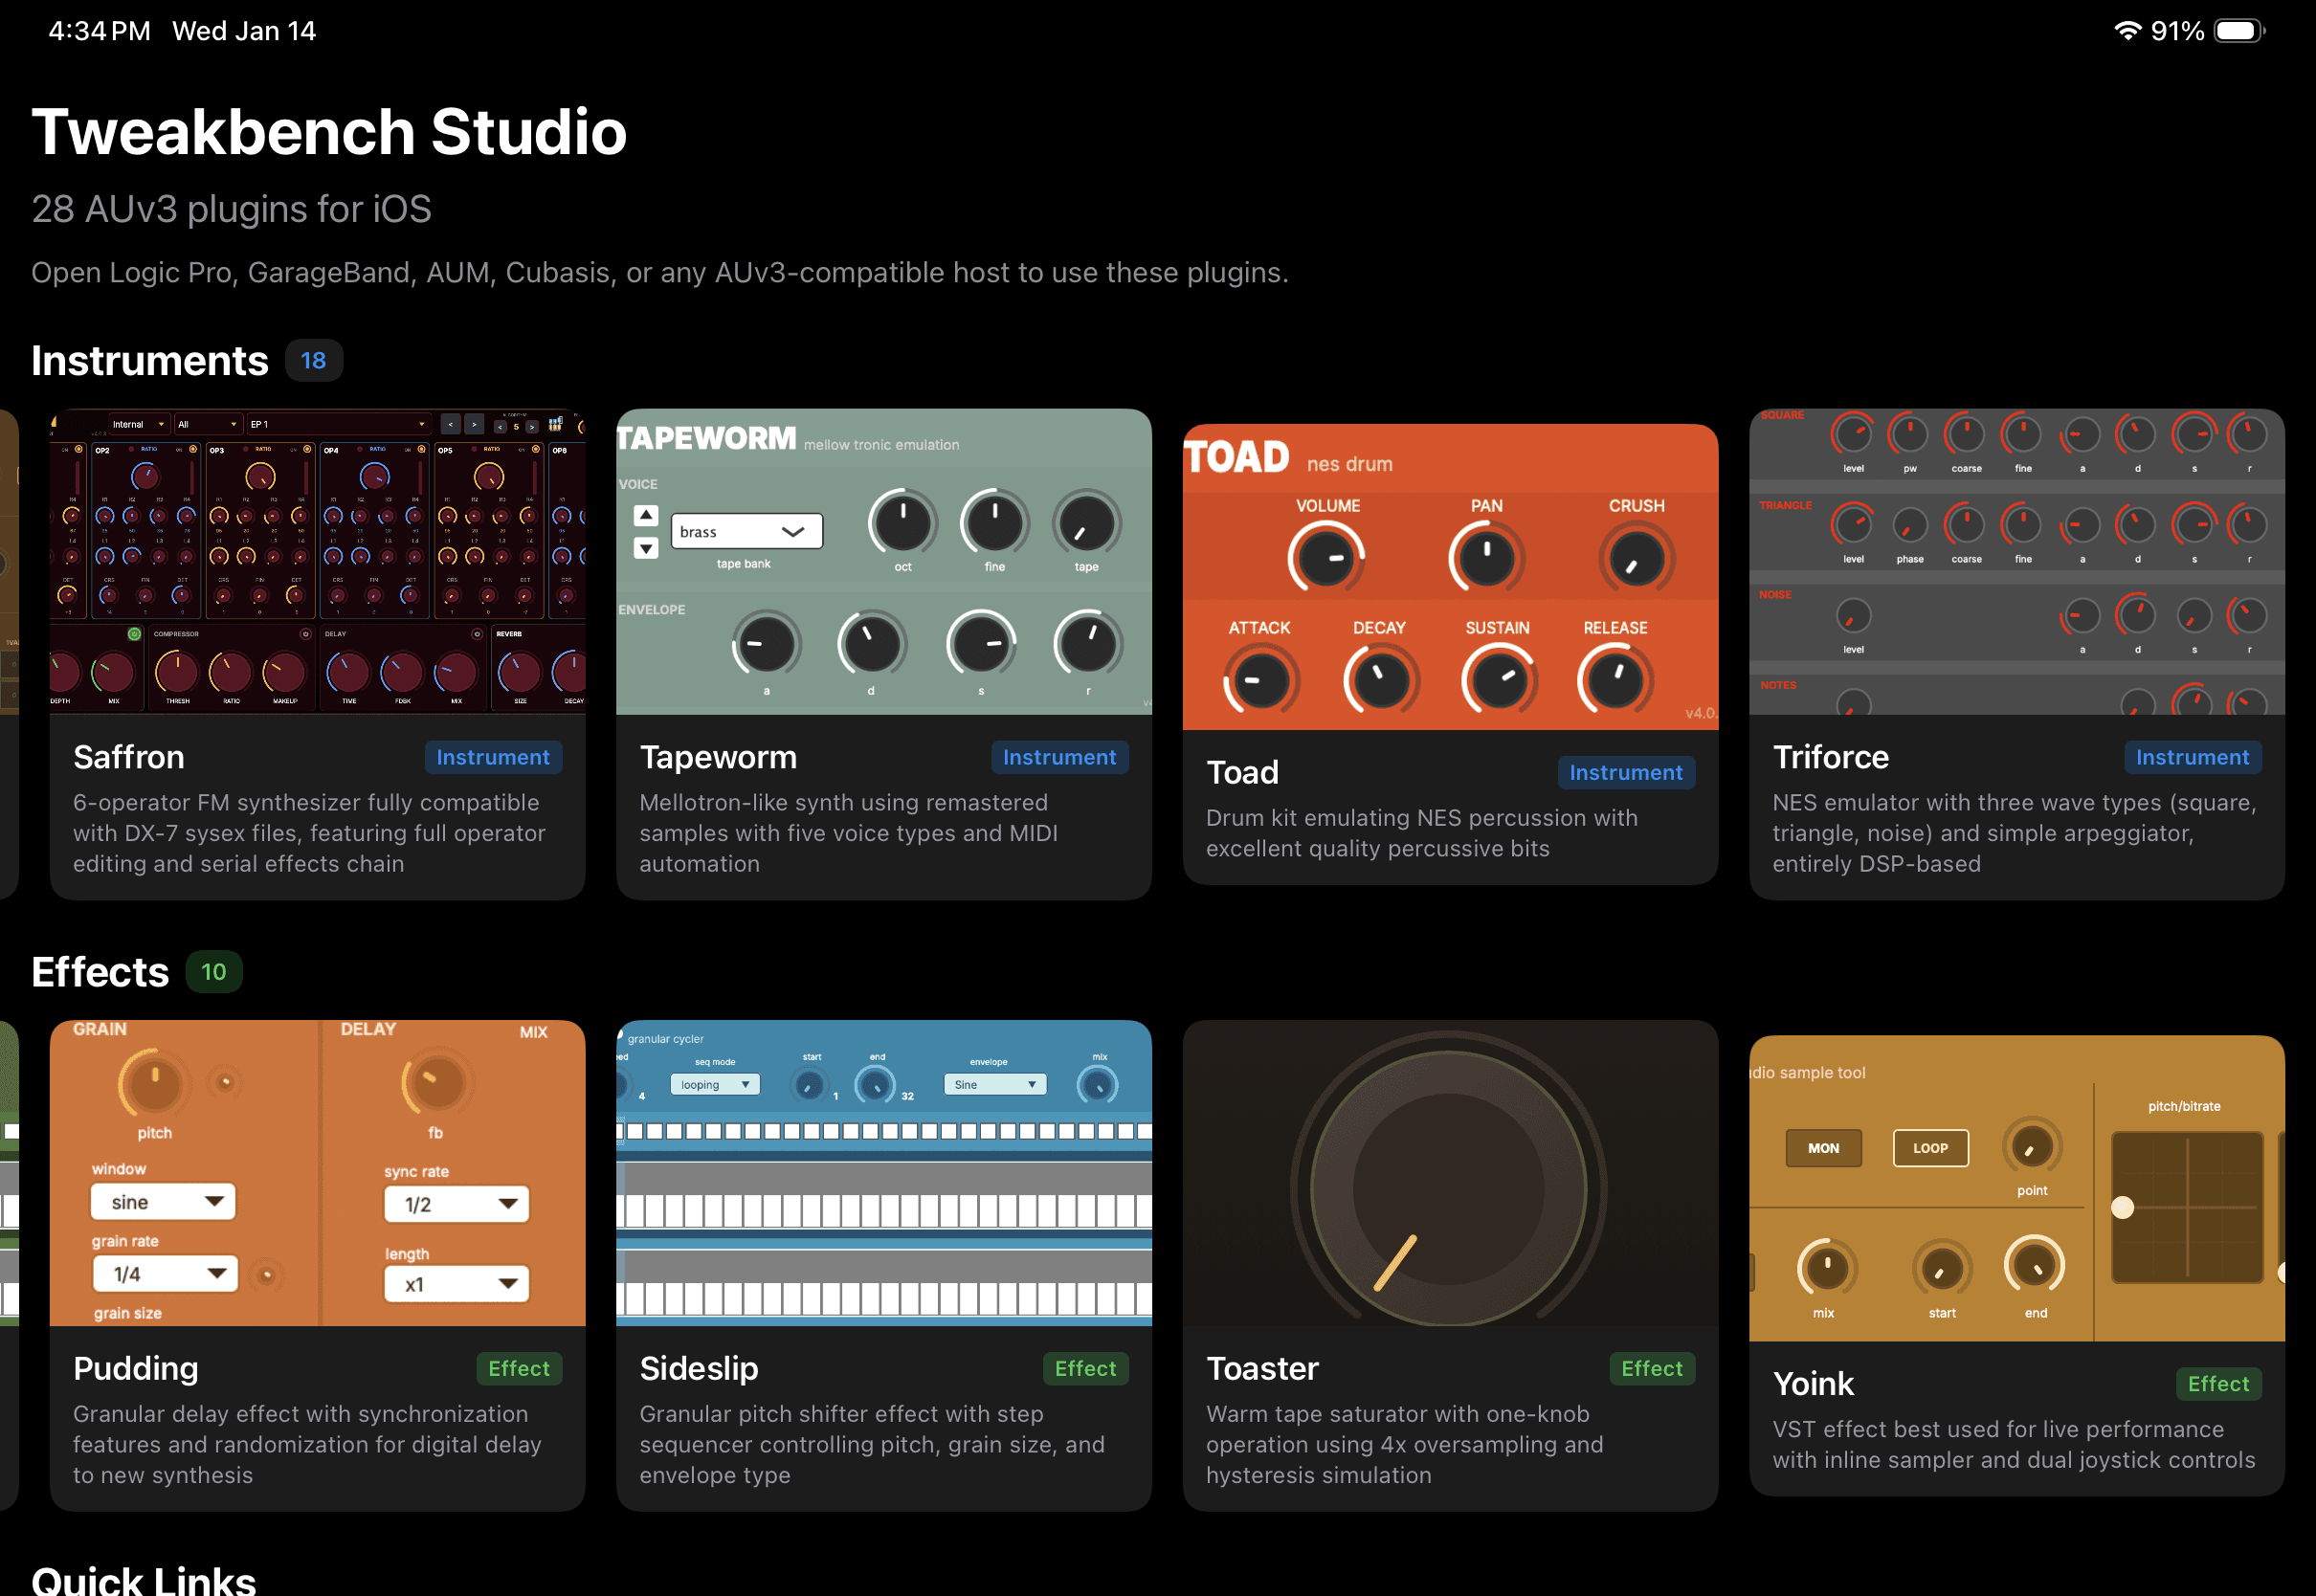
Task: Click the Tapeworm oct knob
Action: (902, 522)
